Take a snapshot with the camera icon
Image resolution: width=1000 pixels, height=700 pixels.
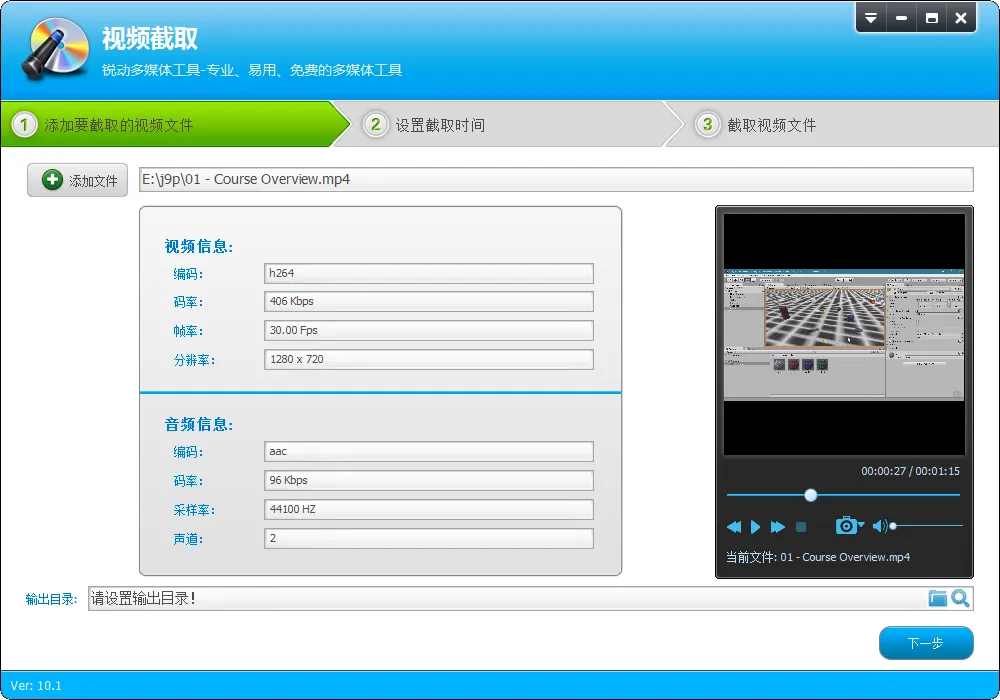pyautogui.click(x=846, y=525)
